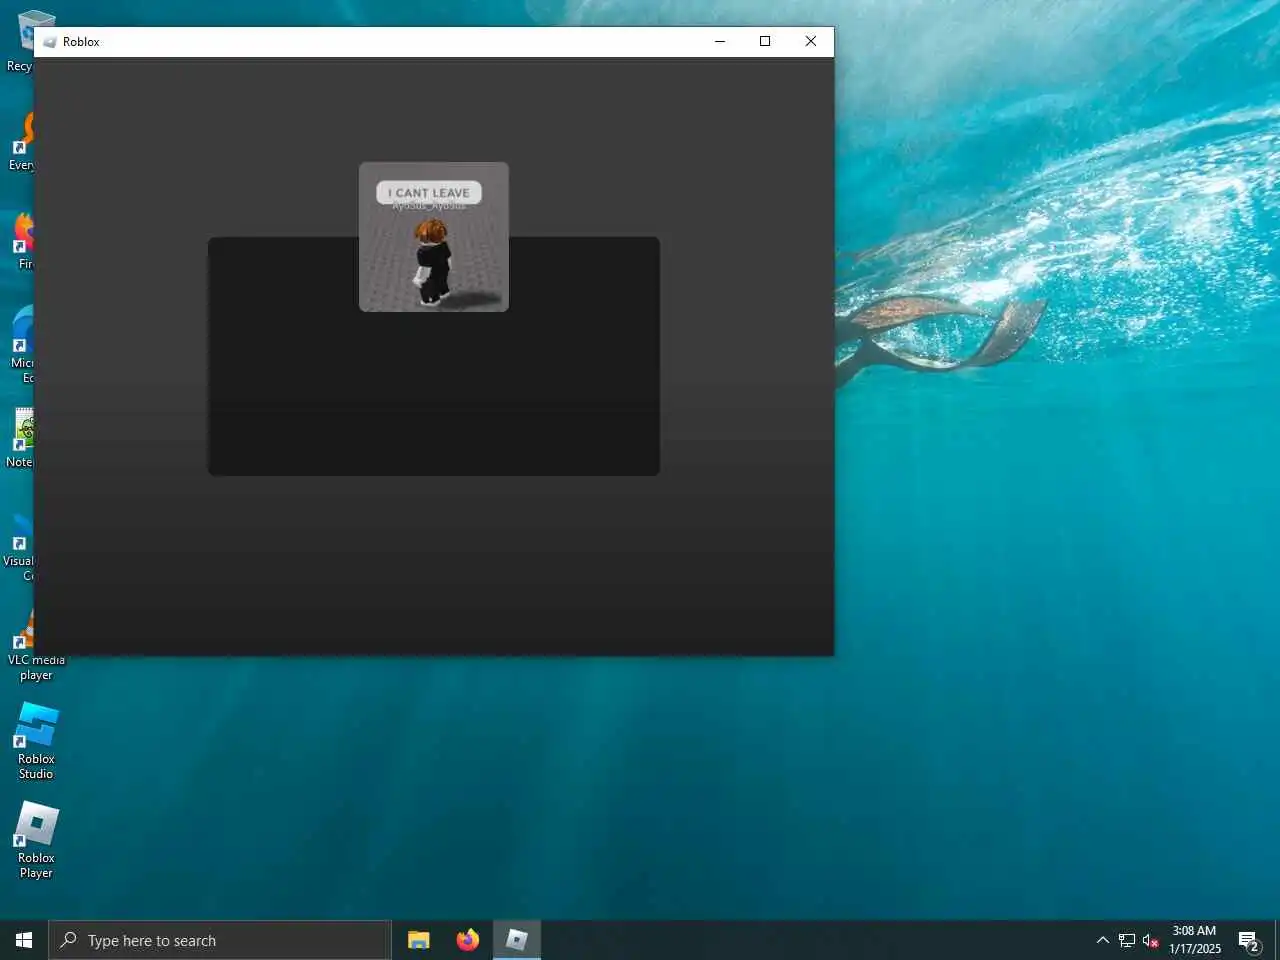Close the Roblox window

pos(811,42)
